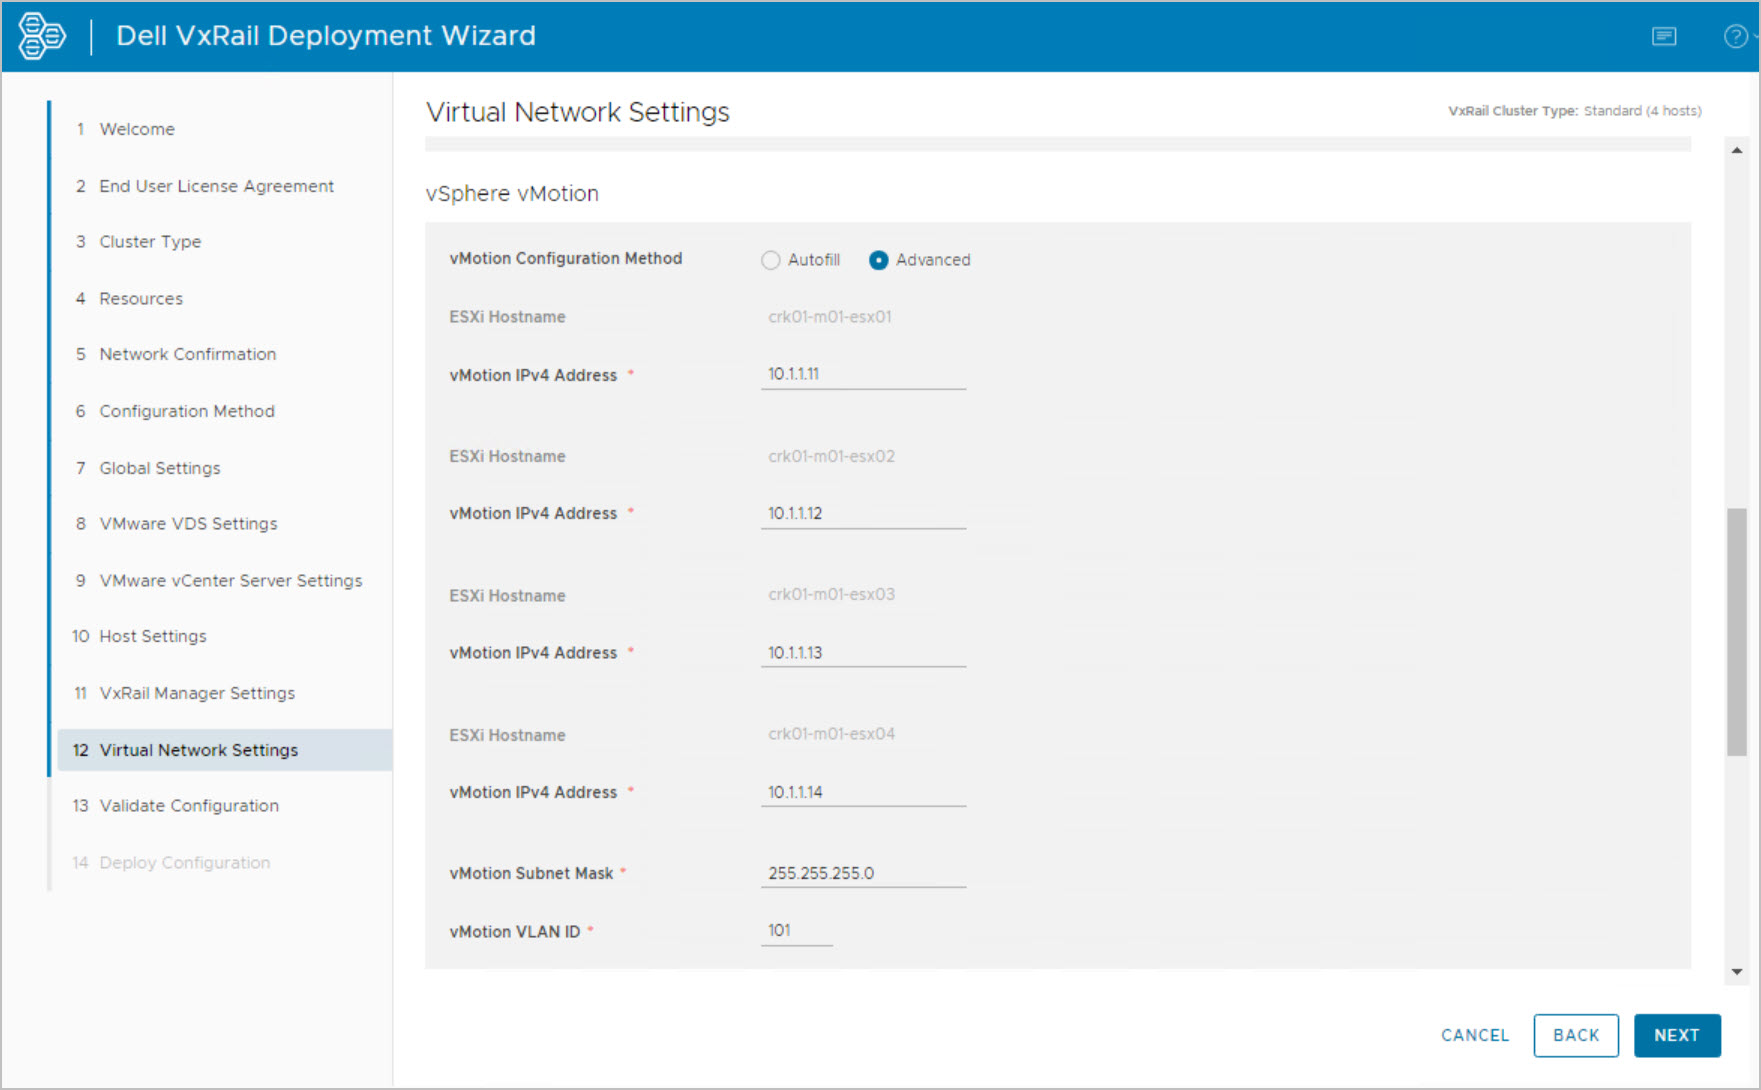This screenshot has height=1090, width=1761.
Task: Open the feedback message icon in header
Action: coord(1664,37)
